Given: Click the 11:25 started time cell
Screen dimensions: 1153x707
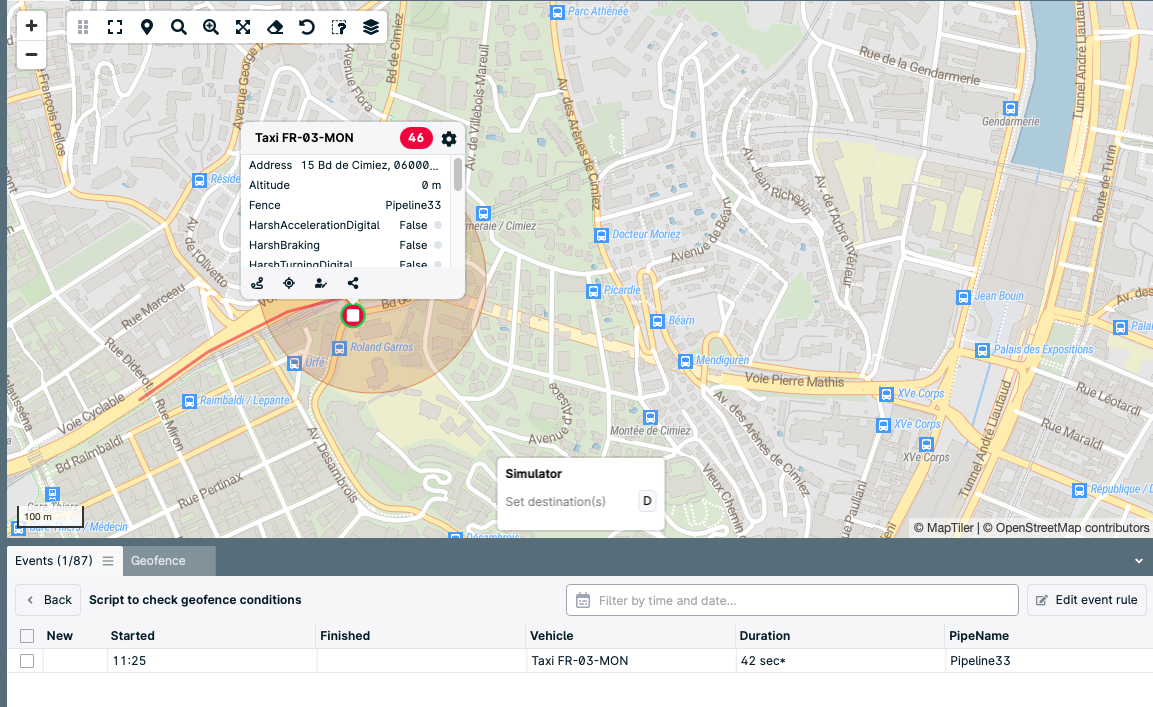Looking at the screenshot, I should pyautogui.click(x=129, y=661).
